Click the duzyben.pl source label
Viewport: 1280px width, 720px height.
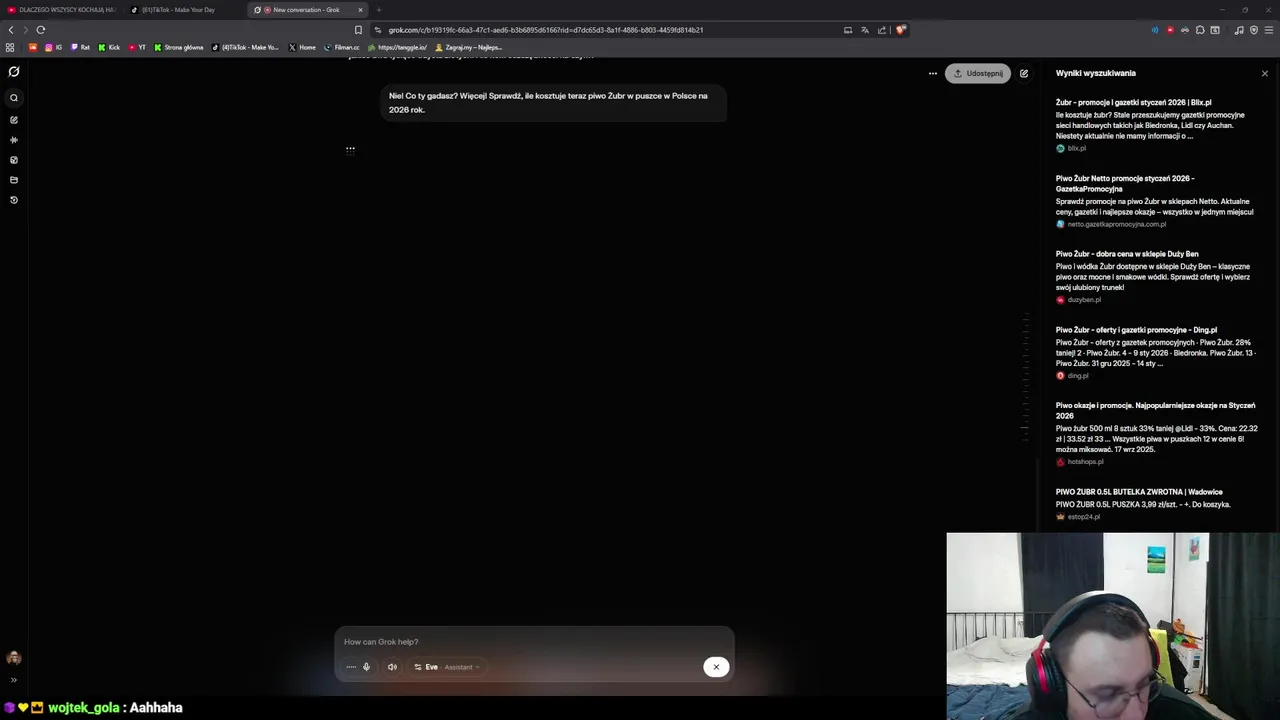point(1079,300)
